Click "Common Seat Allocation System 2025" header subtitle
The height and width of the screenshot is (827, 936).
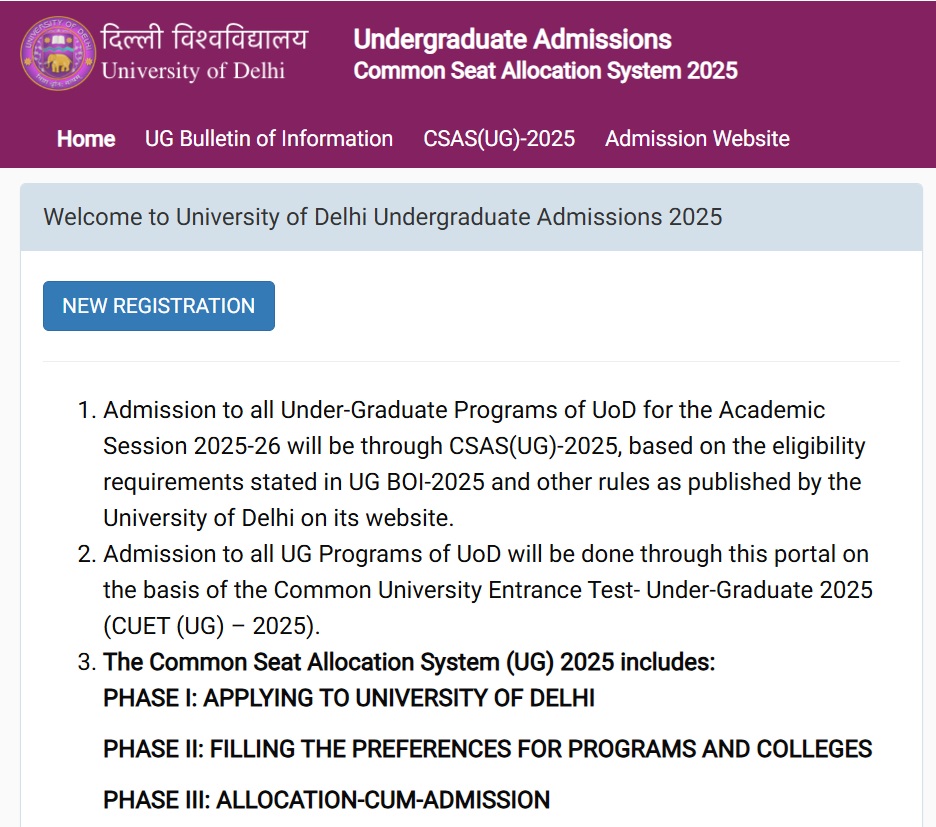tap(545, 71)
